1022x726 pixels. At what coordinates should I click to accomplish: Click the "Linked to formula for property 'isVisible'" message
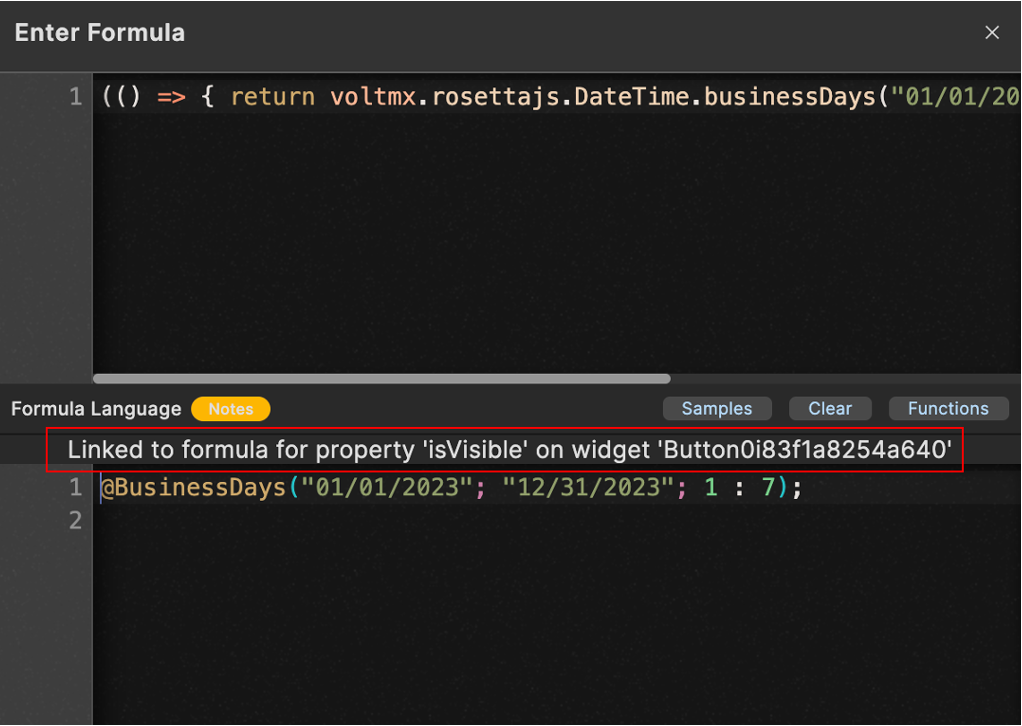[509, 450]
